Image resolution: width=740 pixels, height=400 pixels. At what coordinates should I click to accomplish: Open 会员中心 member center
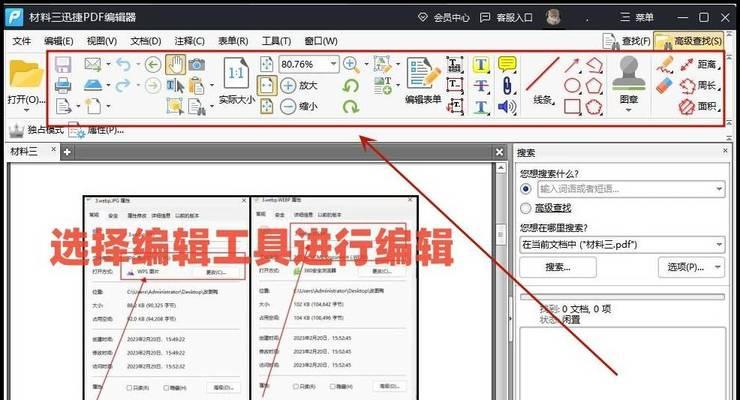444,17
